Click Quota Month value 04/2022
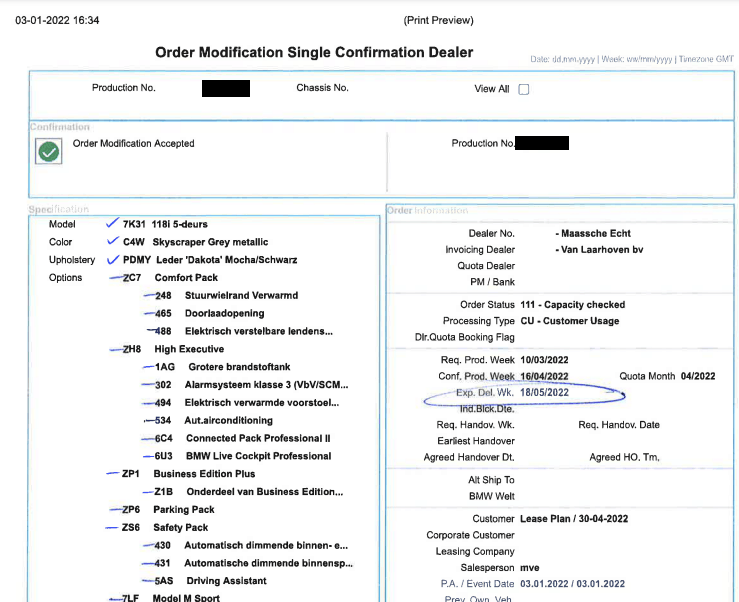Image resolution: width=739 pixels, height=602 pixels. click(698, 376)
